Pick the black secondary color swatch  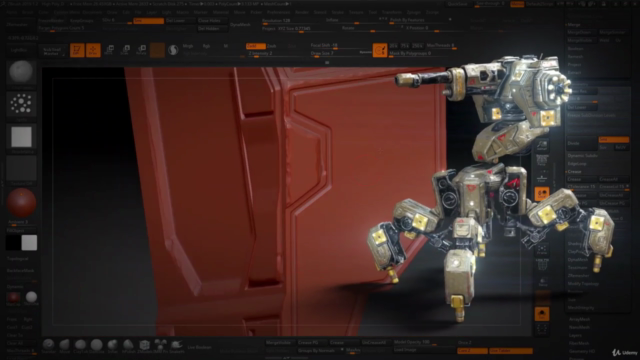(x=13, y=242)
